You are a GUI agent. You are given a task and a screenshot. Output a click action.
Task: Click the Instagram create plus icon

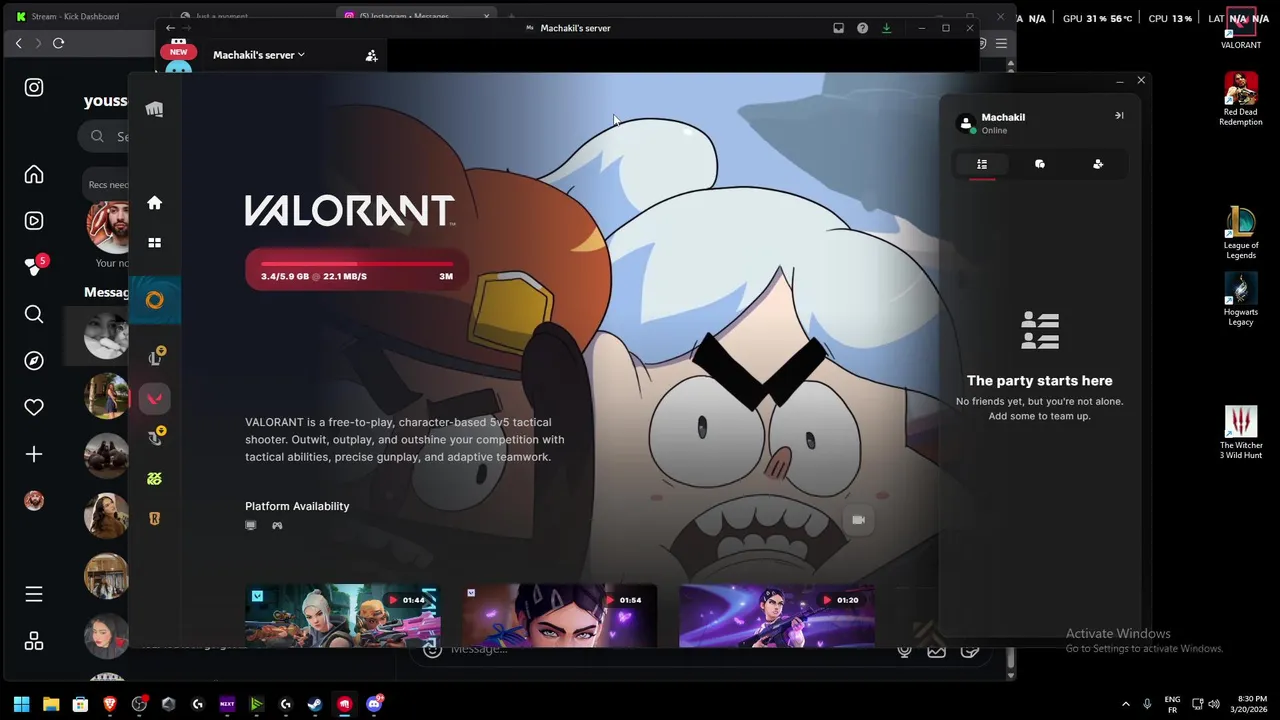point(34,454)
